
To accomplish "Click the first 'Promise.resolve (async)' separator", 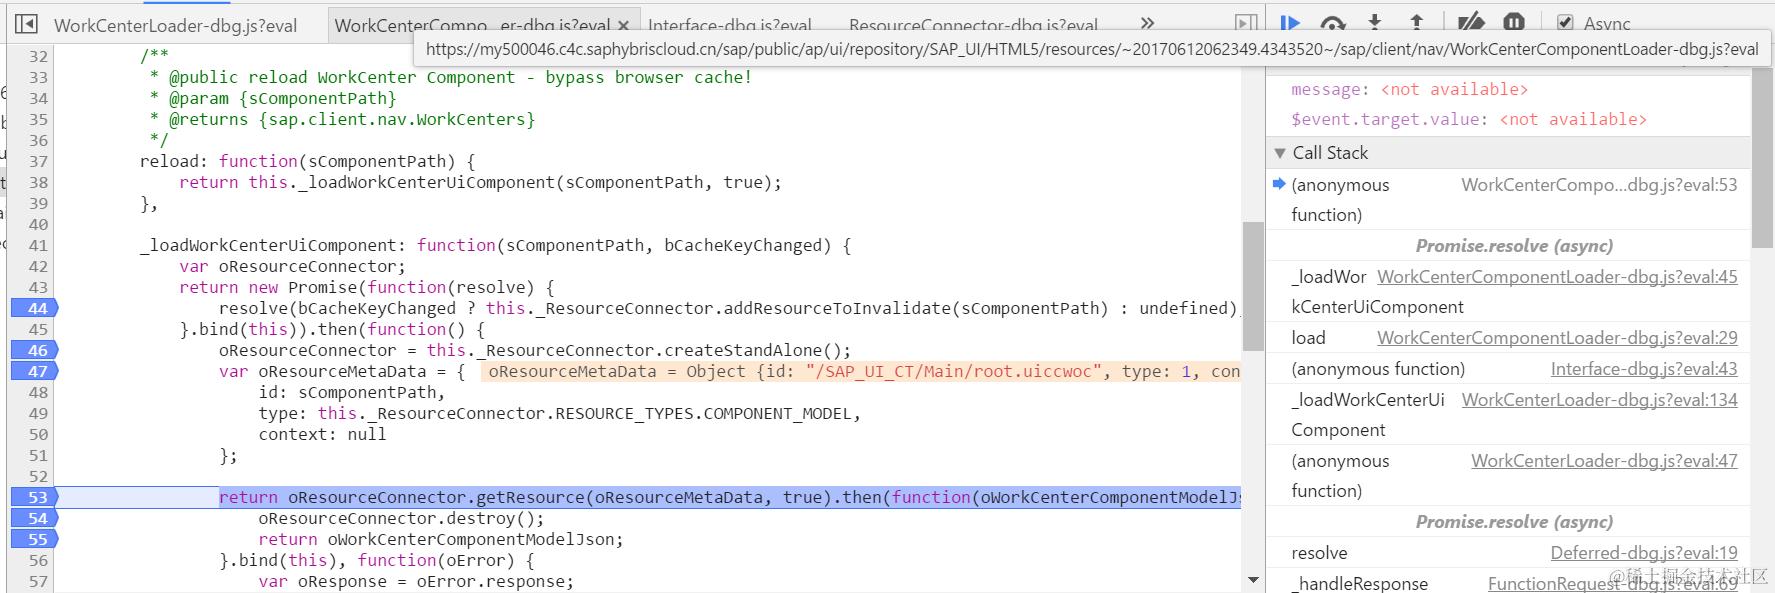I will pos(1514,246).
